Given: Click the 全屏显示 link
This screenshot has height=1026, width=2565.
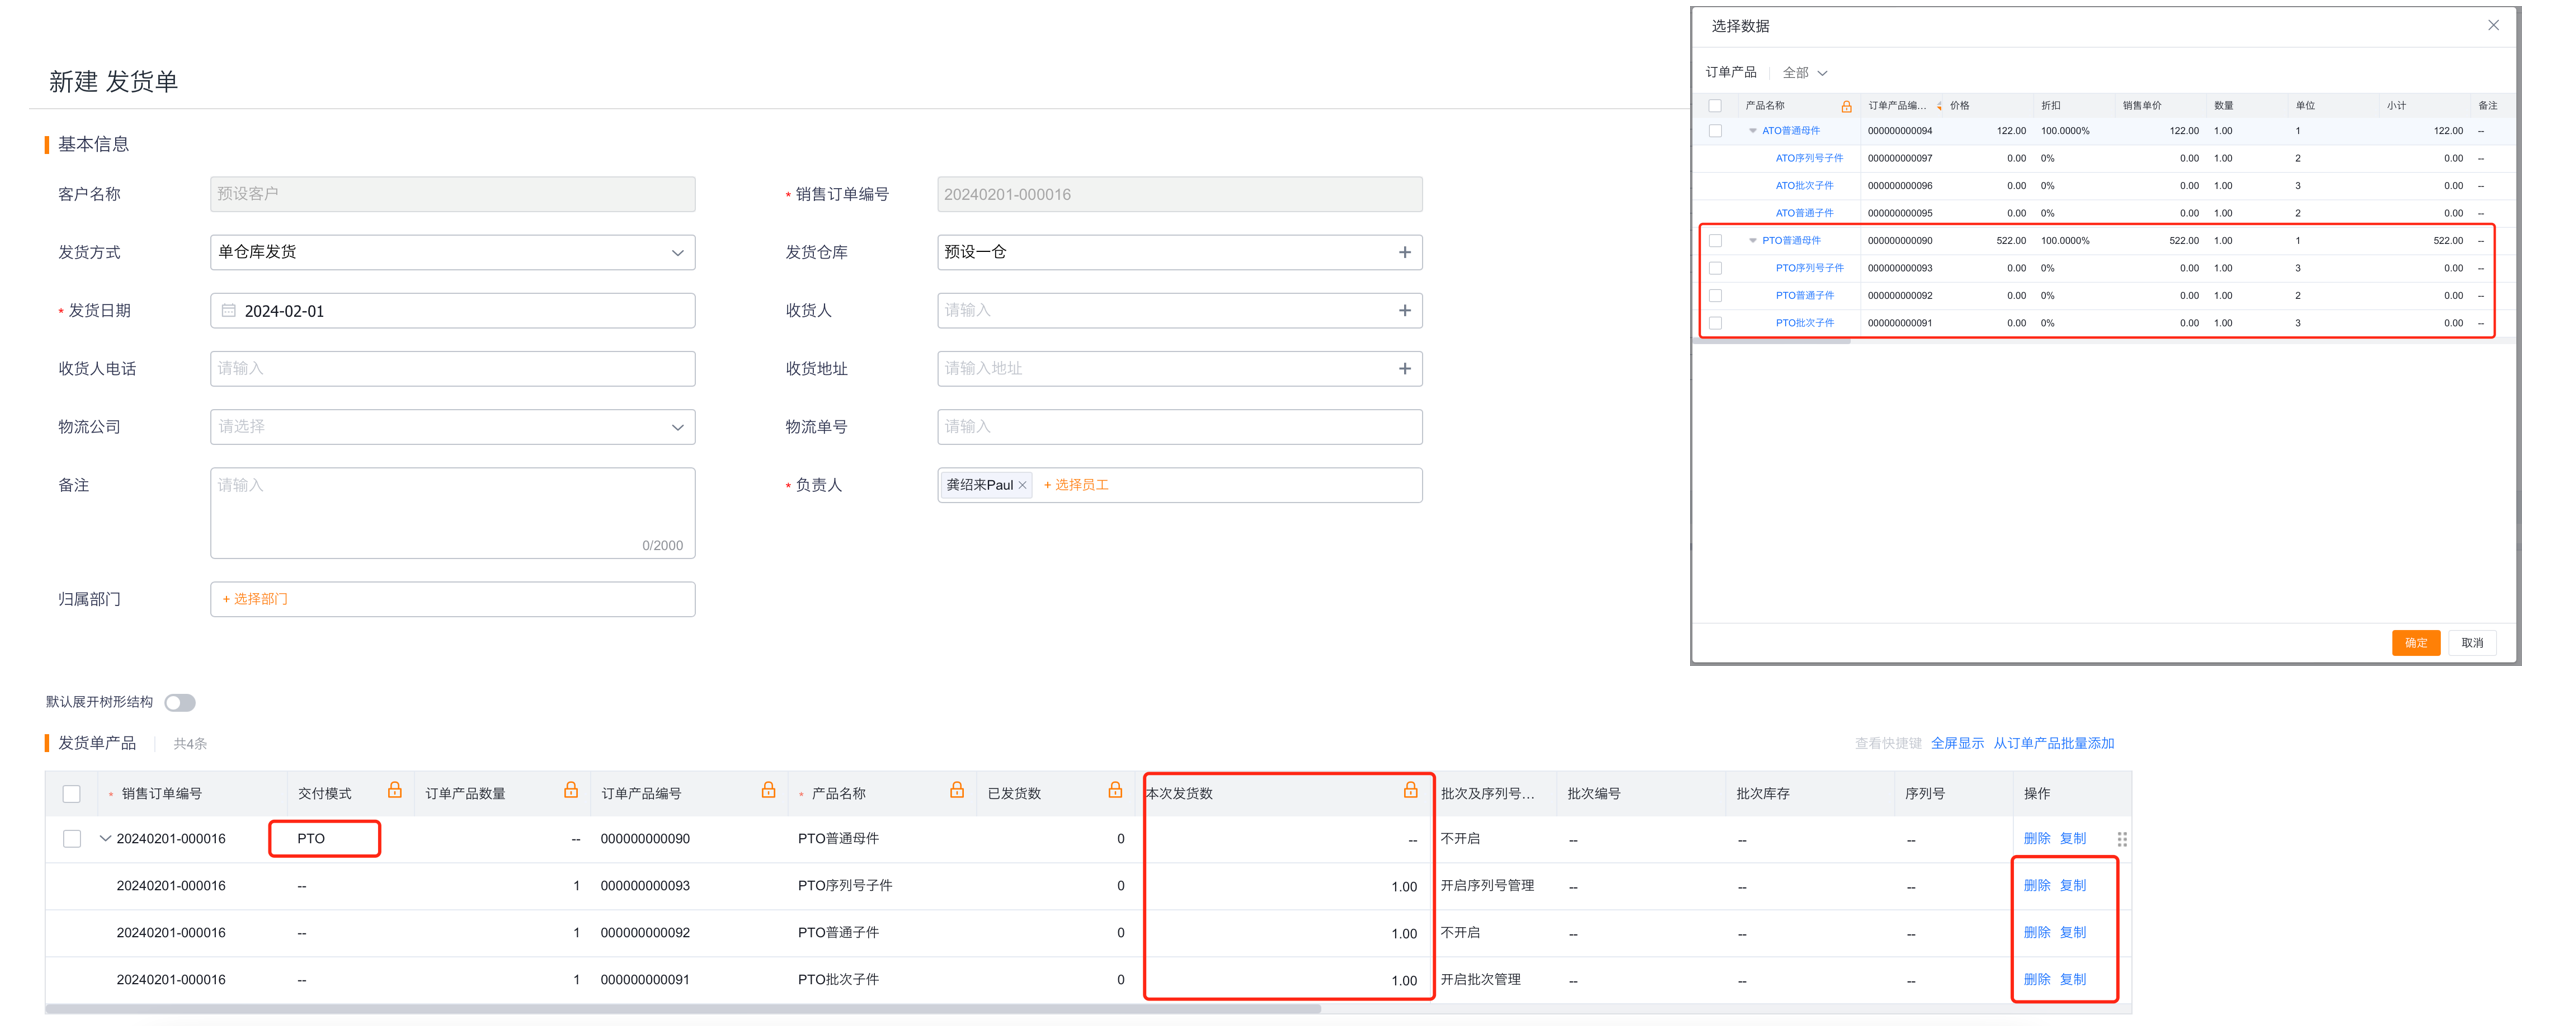Looking at the screenshot, I should pyautogui.click(x=1956, y=743).
